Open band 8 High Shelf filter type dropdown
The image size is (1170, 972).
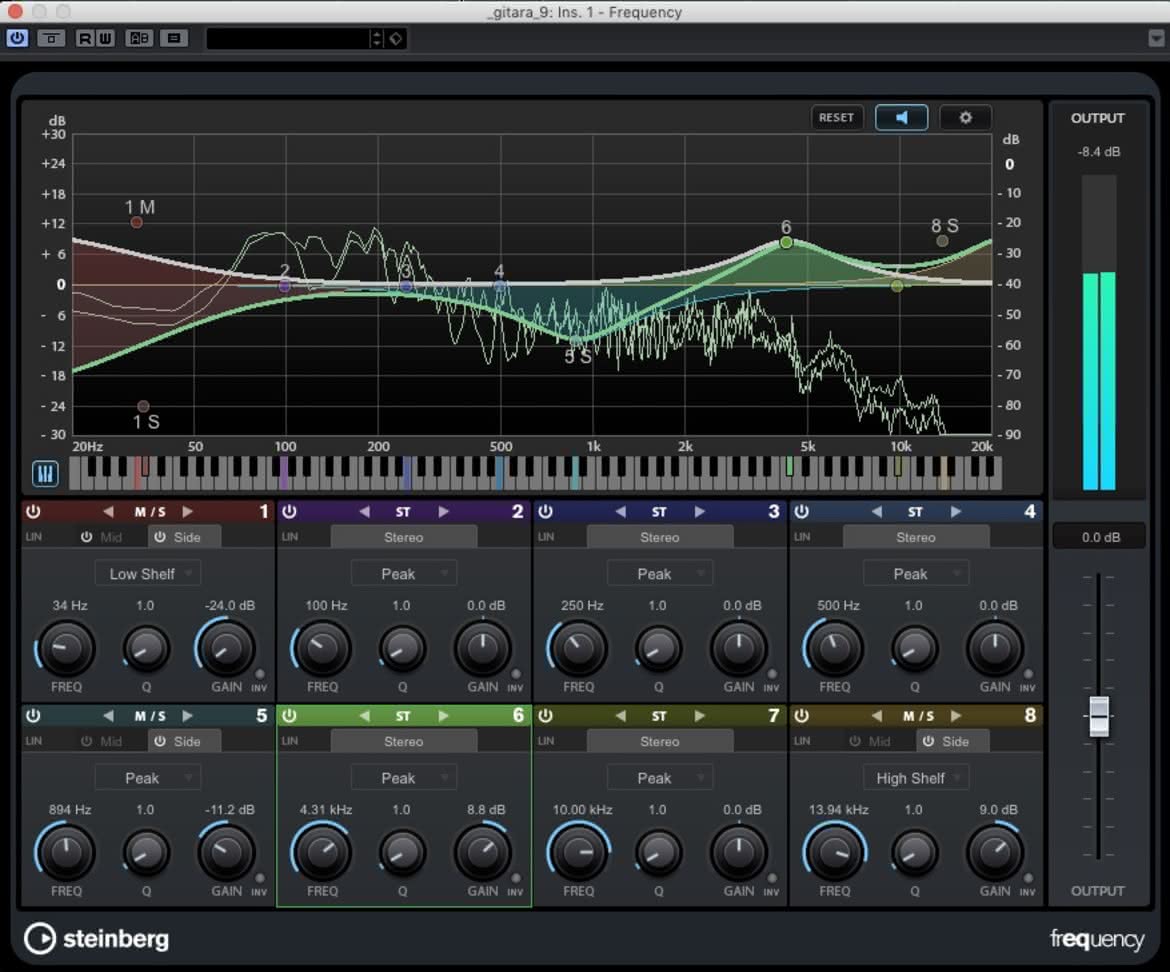[916, 778]
